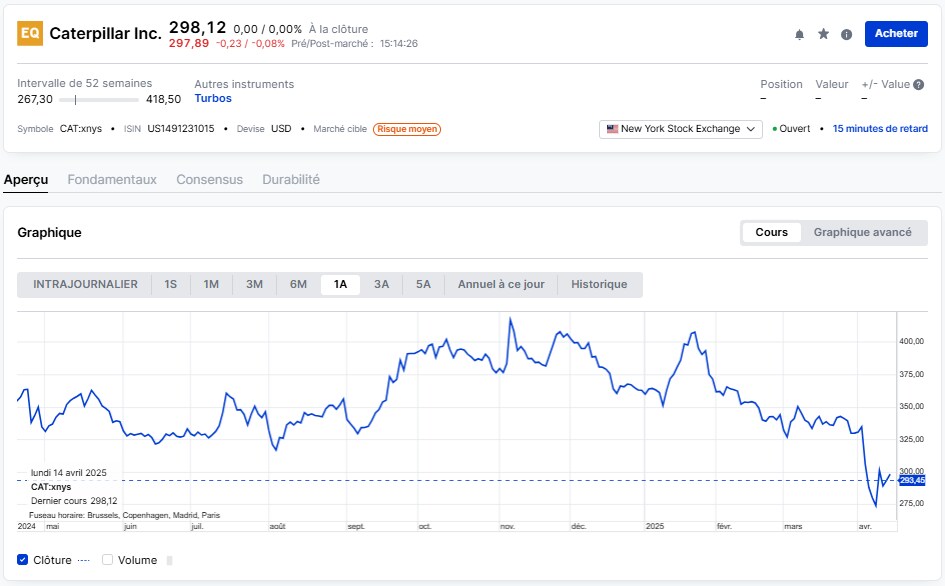This screenshot has width=945, height=586.
Task: Click the US flag icon in exchange selector
Action: tap(612, 129)
